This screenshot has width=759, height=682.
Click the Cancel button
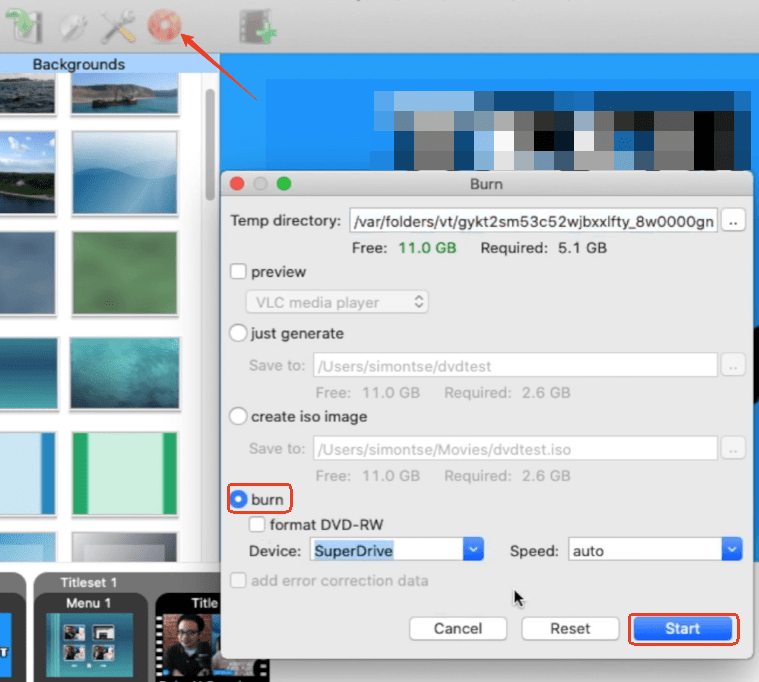pos(458,629)
